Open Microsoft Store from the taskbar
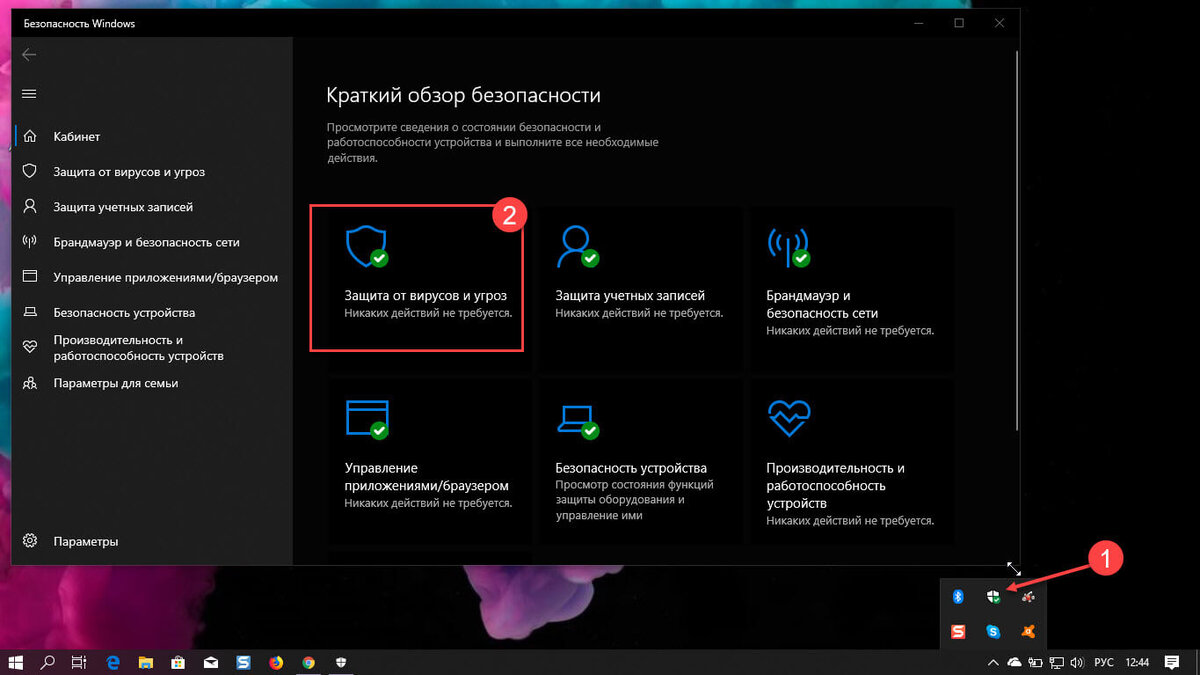 click(x=178, y=662)
